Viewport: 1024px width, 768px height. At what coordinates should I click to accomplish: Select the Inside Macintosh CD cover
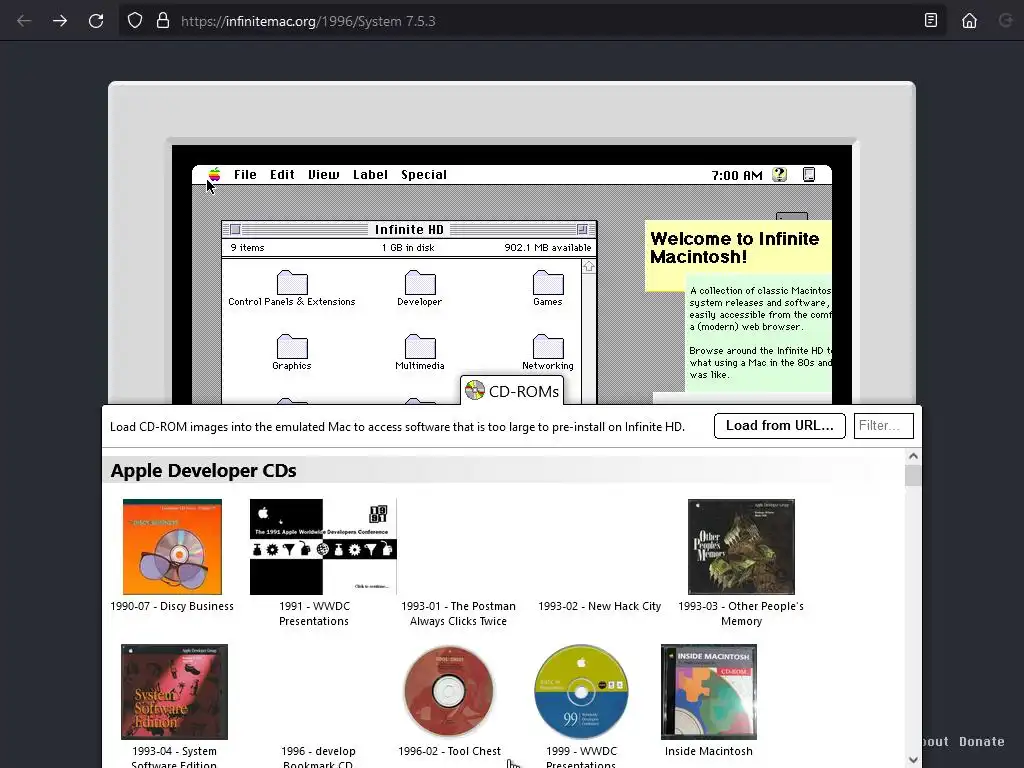(x=709, y=692)
